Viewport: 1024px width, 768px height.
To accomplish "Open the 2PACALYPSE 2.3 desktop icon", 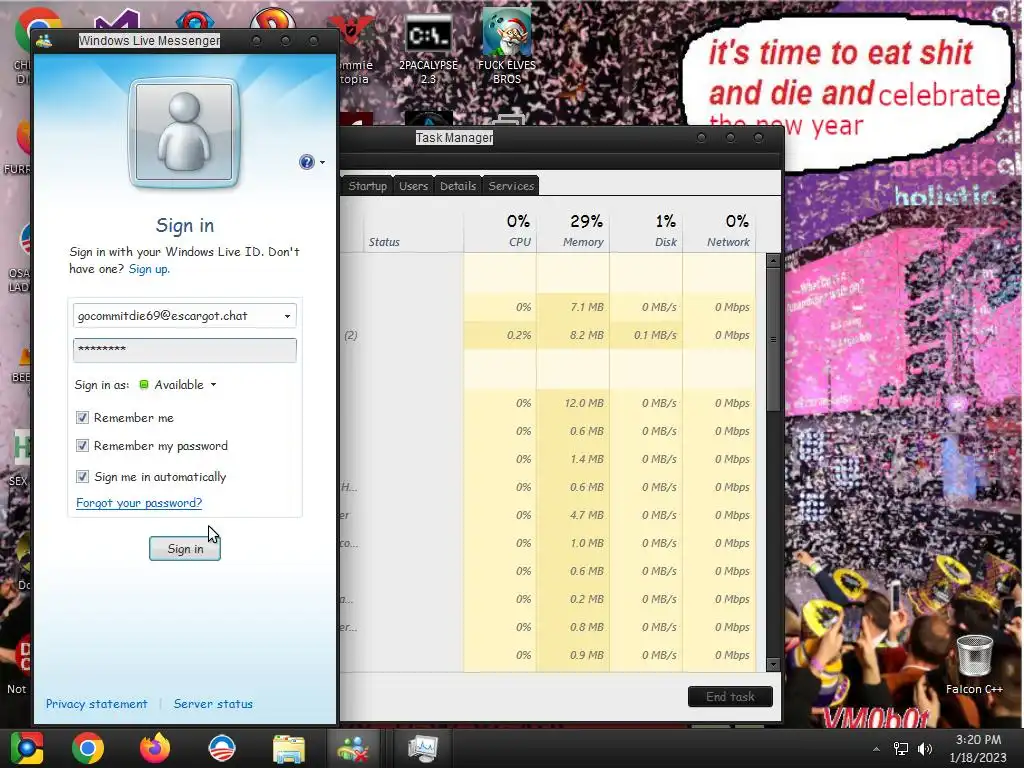I will [x=428, y=50].
